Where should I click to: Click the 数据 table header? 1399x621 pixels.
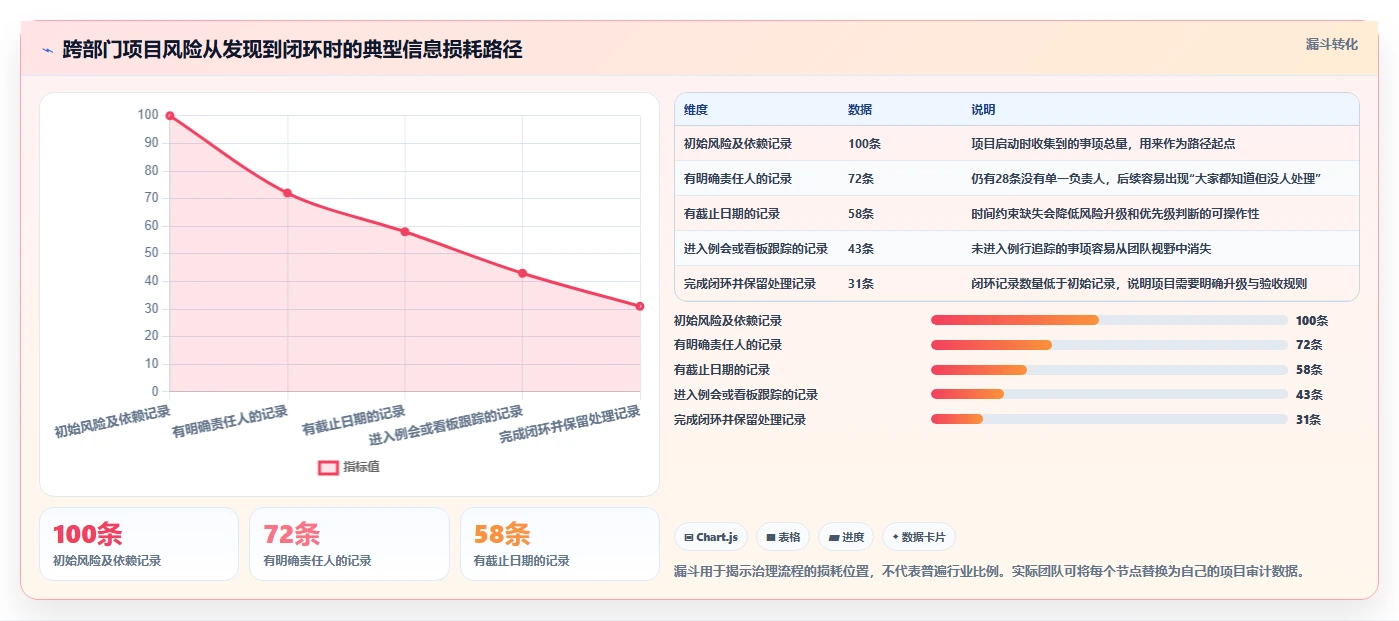860,110
